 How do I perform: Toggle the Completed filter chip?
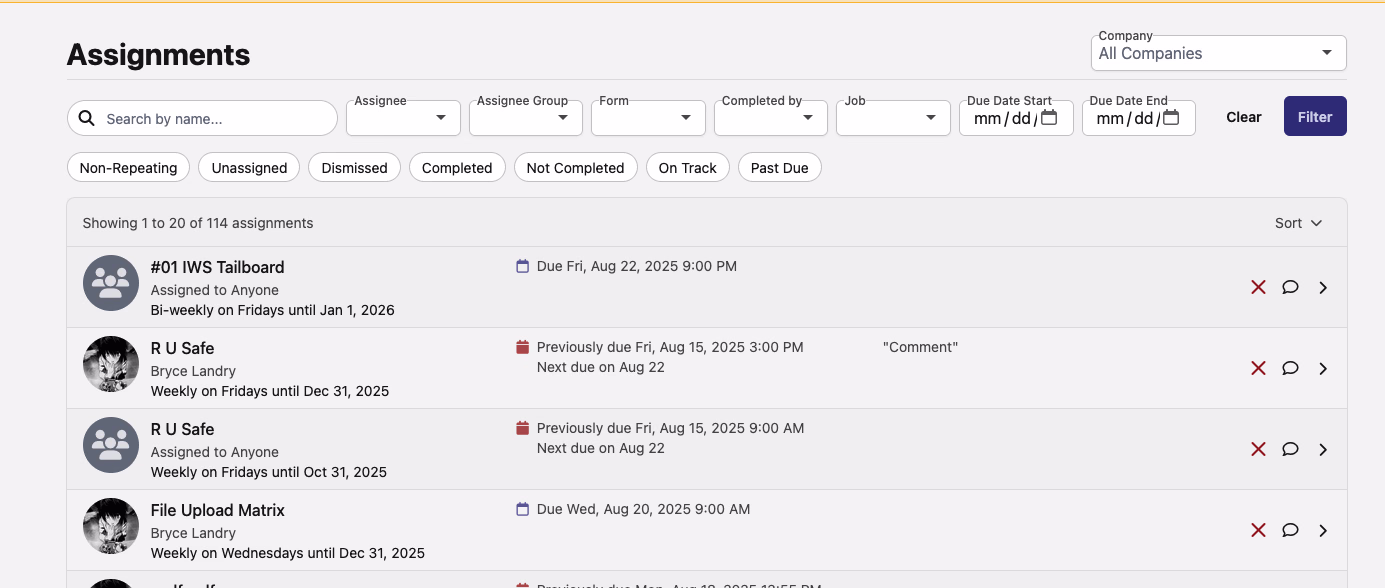coord(457,168)
